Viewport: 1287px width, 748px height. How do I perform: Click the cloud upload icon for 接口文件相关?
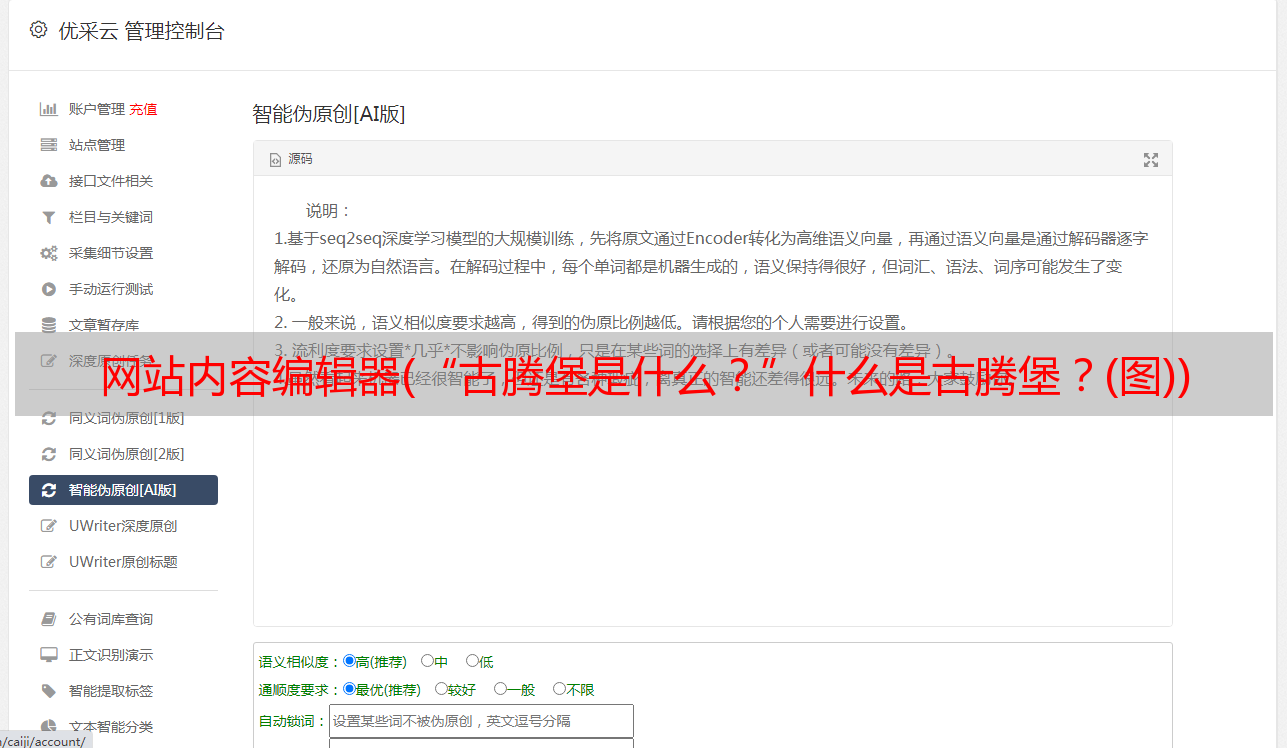tap(48, 181)
